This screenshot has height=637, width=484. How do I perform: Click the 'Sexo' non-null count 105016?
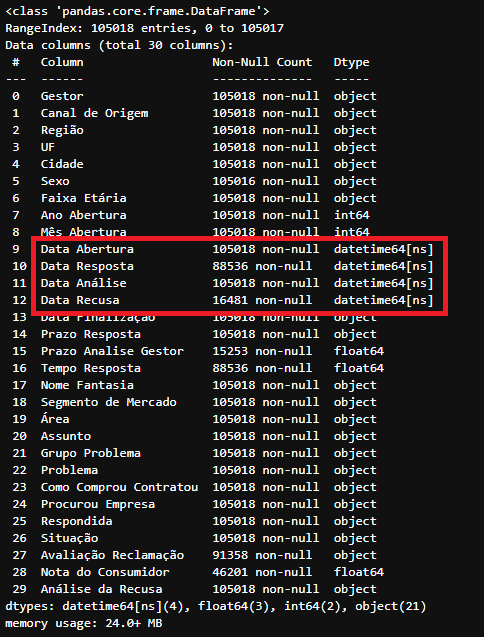coord(234,181)
